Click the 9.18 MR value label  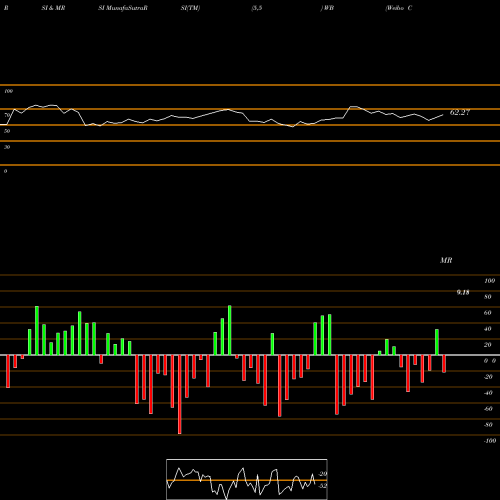[463, 292]
